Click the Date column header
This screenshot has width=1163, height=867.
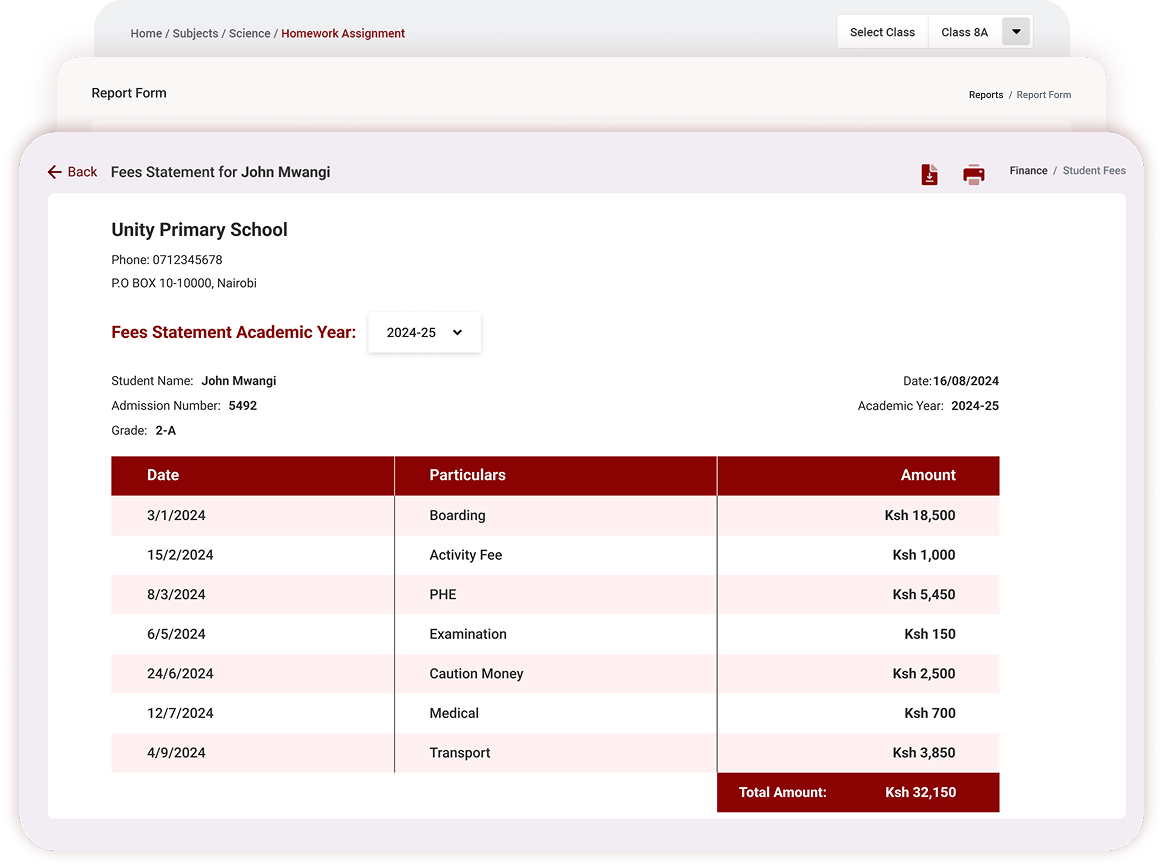click(163, 476)
